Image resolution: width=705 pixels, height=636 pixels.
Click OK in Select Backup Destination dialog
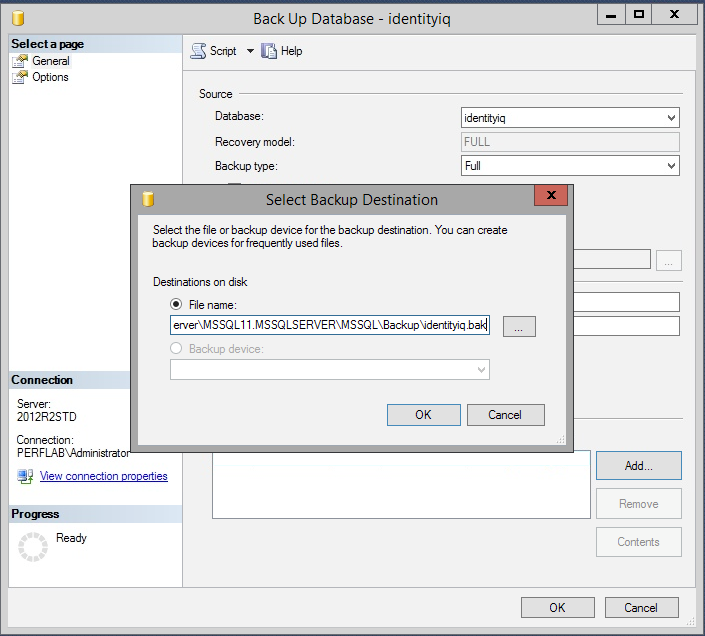(424, 415)
